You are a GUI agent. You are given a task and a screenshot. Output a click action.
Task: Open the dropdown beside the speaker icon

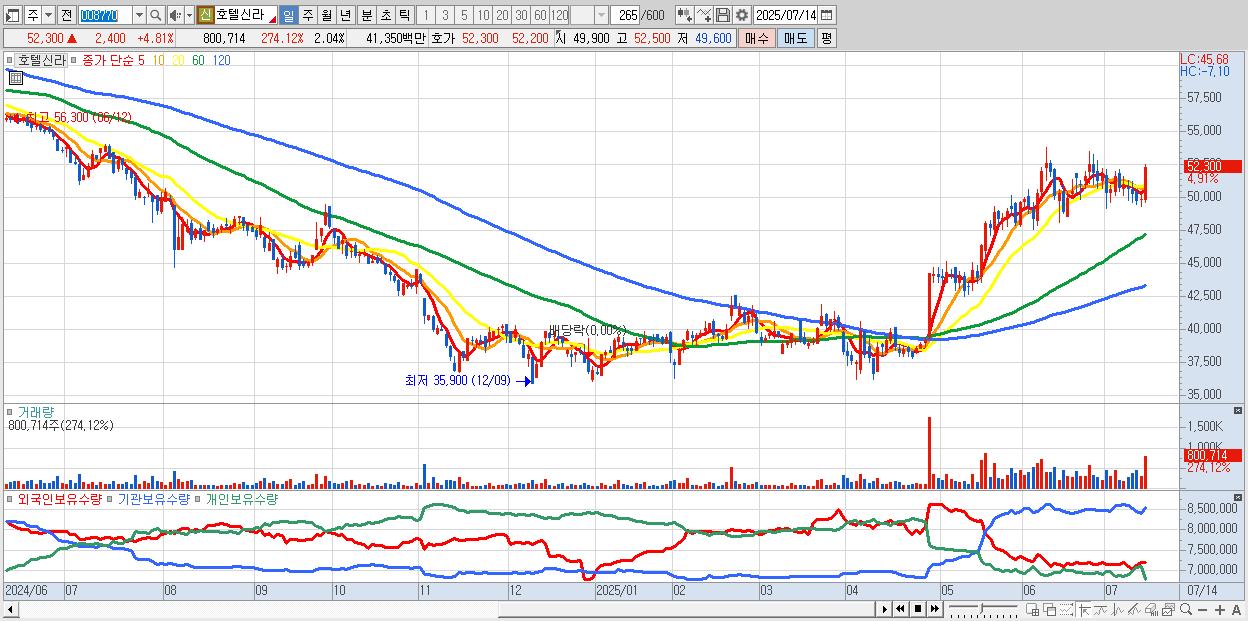coord(189,15)
